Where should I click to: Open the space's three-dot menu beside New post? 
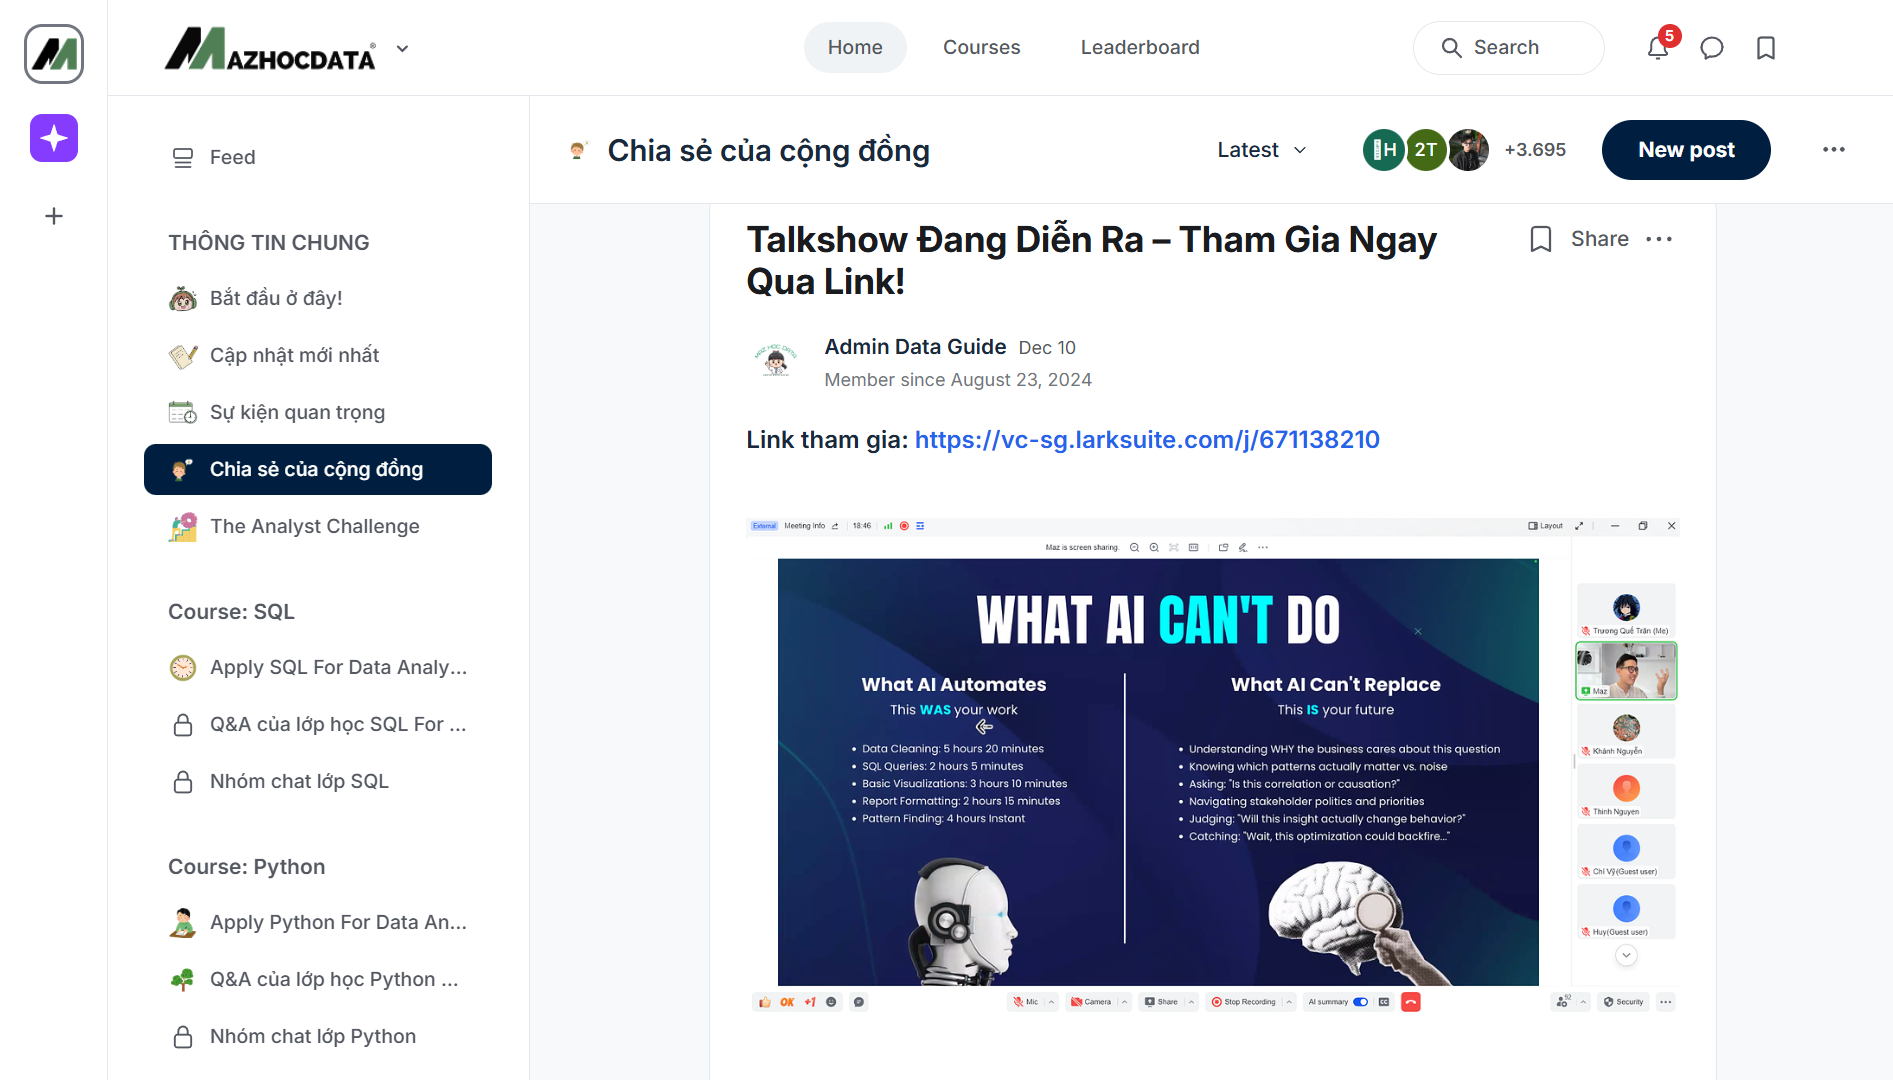coord(1833,150)
